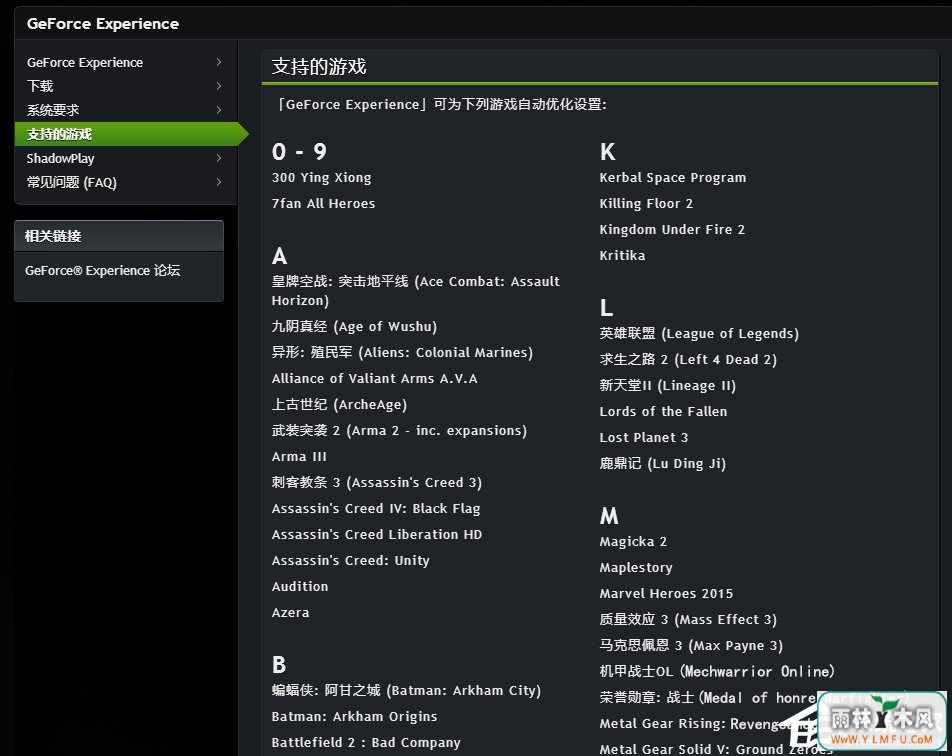952x756 pixels.
Task: Click 新天堂II (Lineage II) entry
Action: point(667,386)
